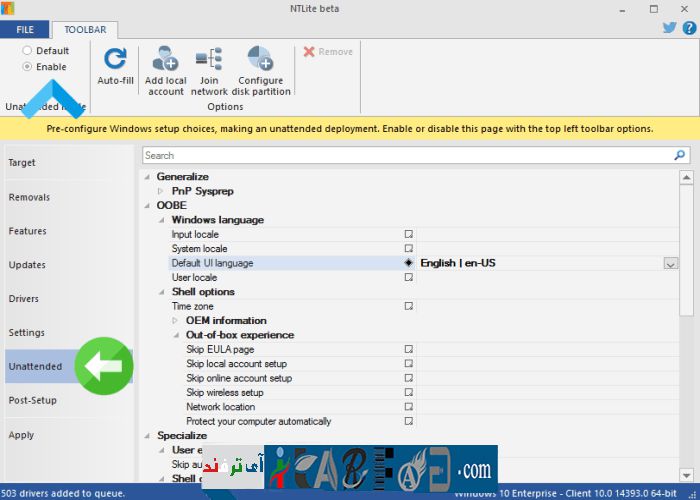Image resolution: width=700 pixels, height=500 pixels.
Task: Click inside the Search input field
Action: [400, 156]
